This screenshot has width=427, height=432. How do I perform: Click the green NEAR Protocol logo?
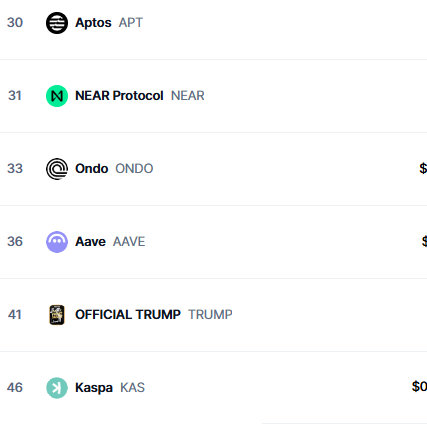pos(57,96)
